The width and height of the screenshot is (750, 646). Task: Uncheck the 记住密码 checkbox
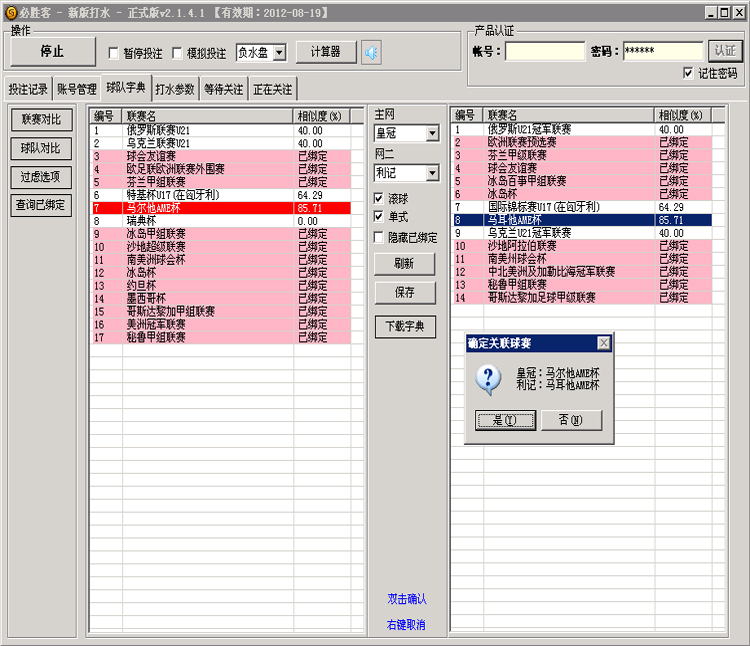click(x=688, y=73)
